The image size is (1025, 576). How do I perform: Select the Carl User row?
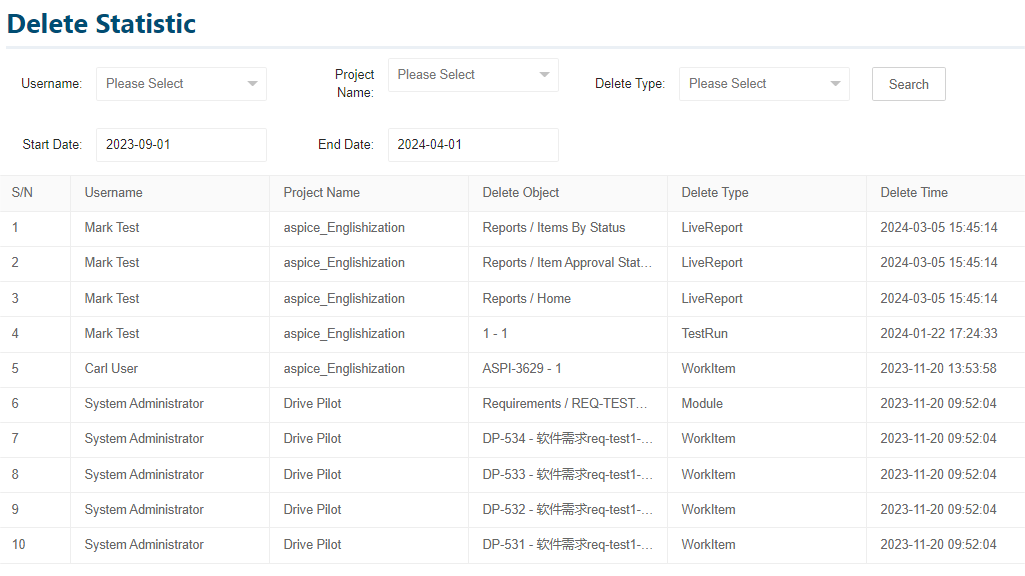click(x=512, y=369)
